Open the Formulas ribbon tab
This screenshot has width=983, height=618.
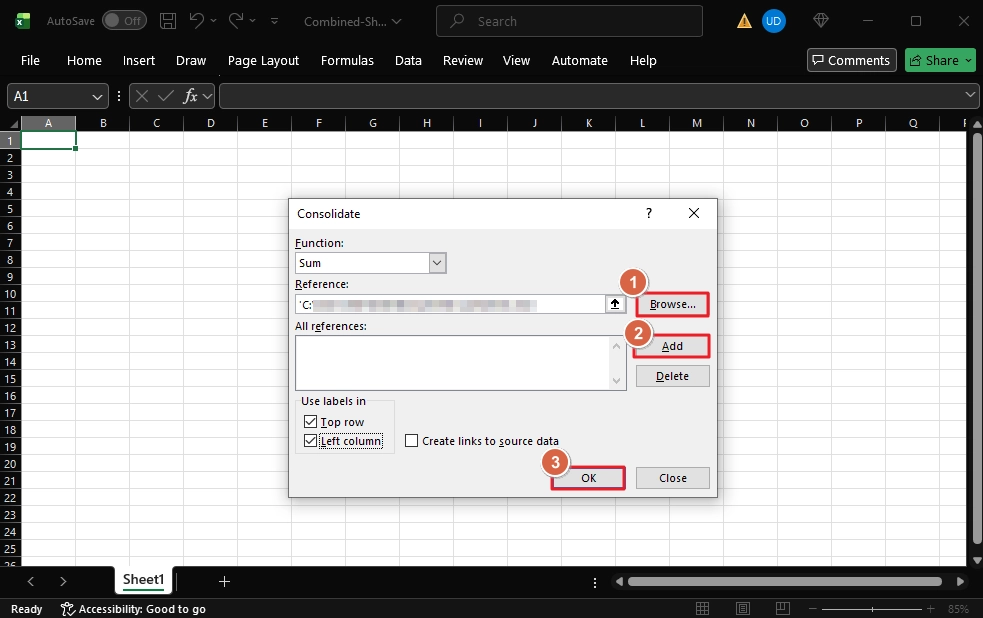point(347,61)
